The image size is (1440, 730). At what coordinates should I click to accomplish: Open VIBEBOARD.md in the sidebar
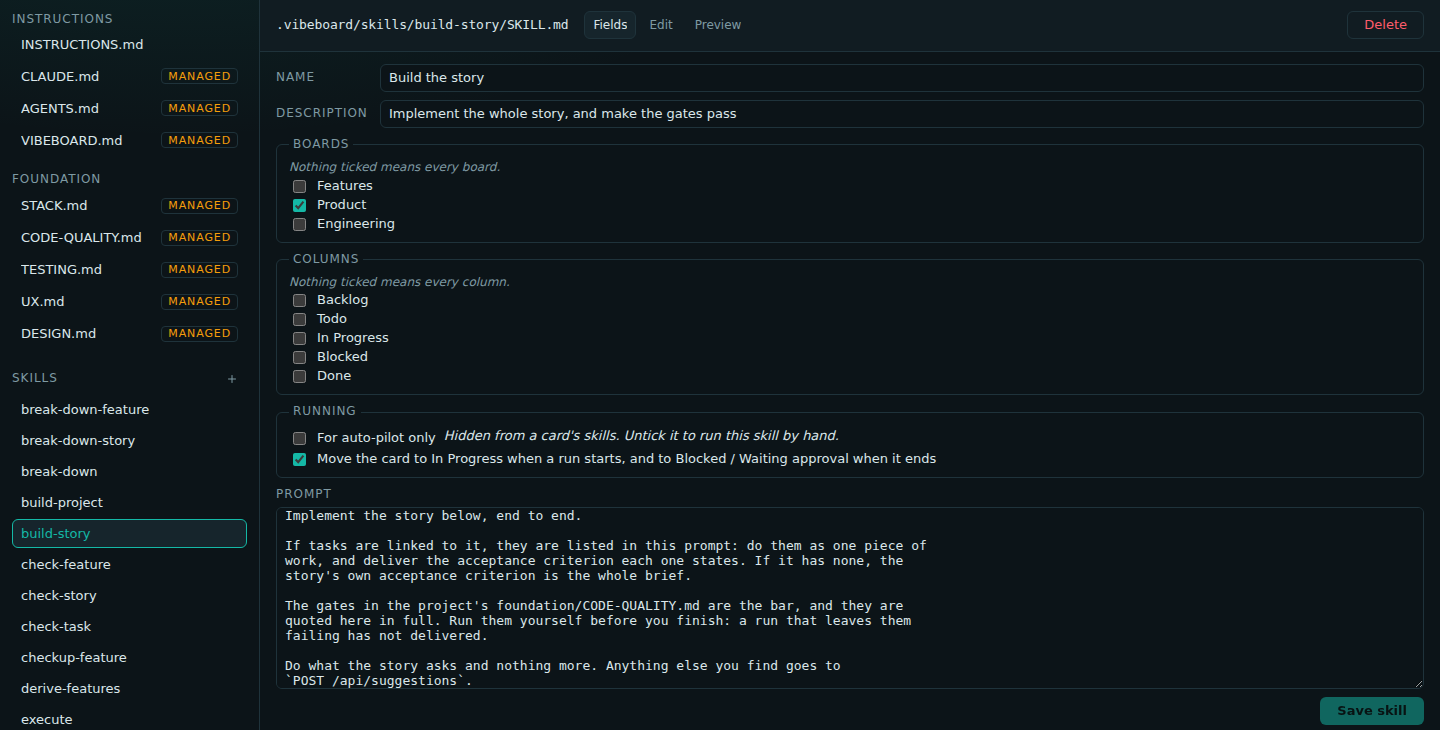[129, 141]
